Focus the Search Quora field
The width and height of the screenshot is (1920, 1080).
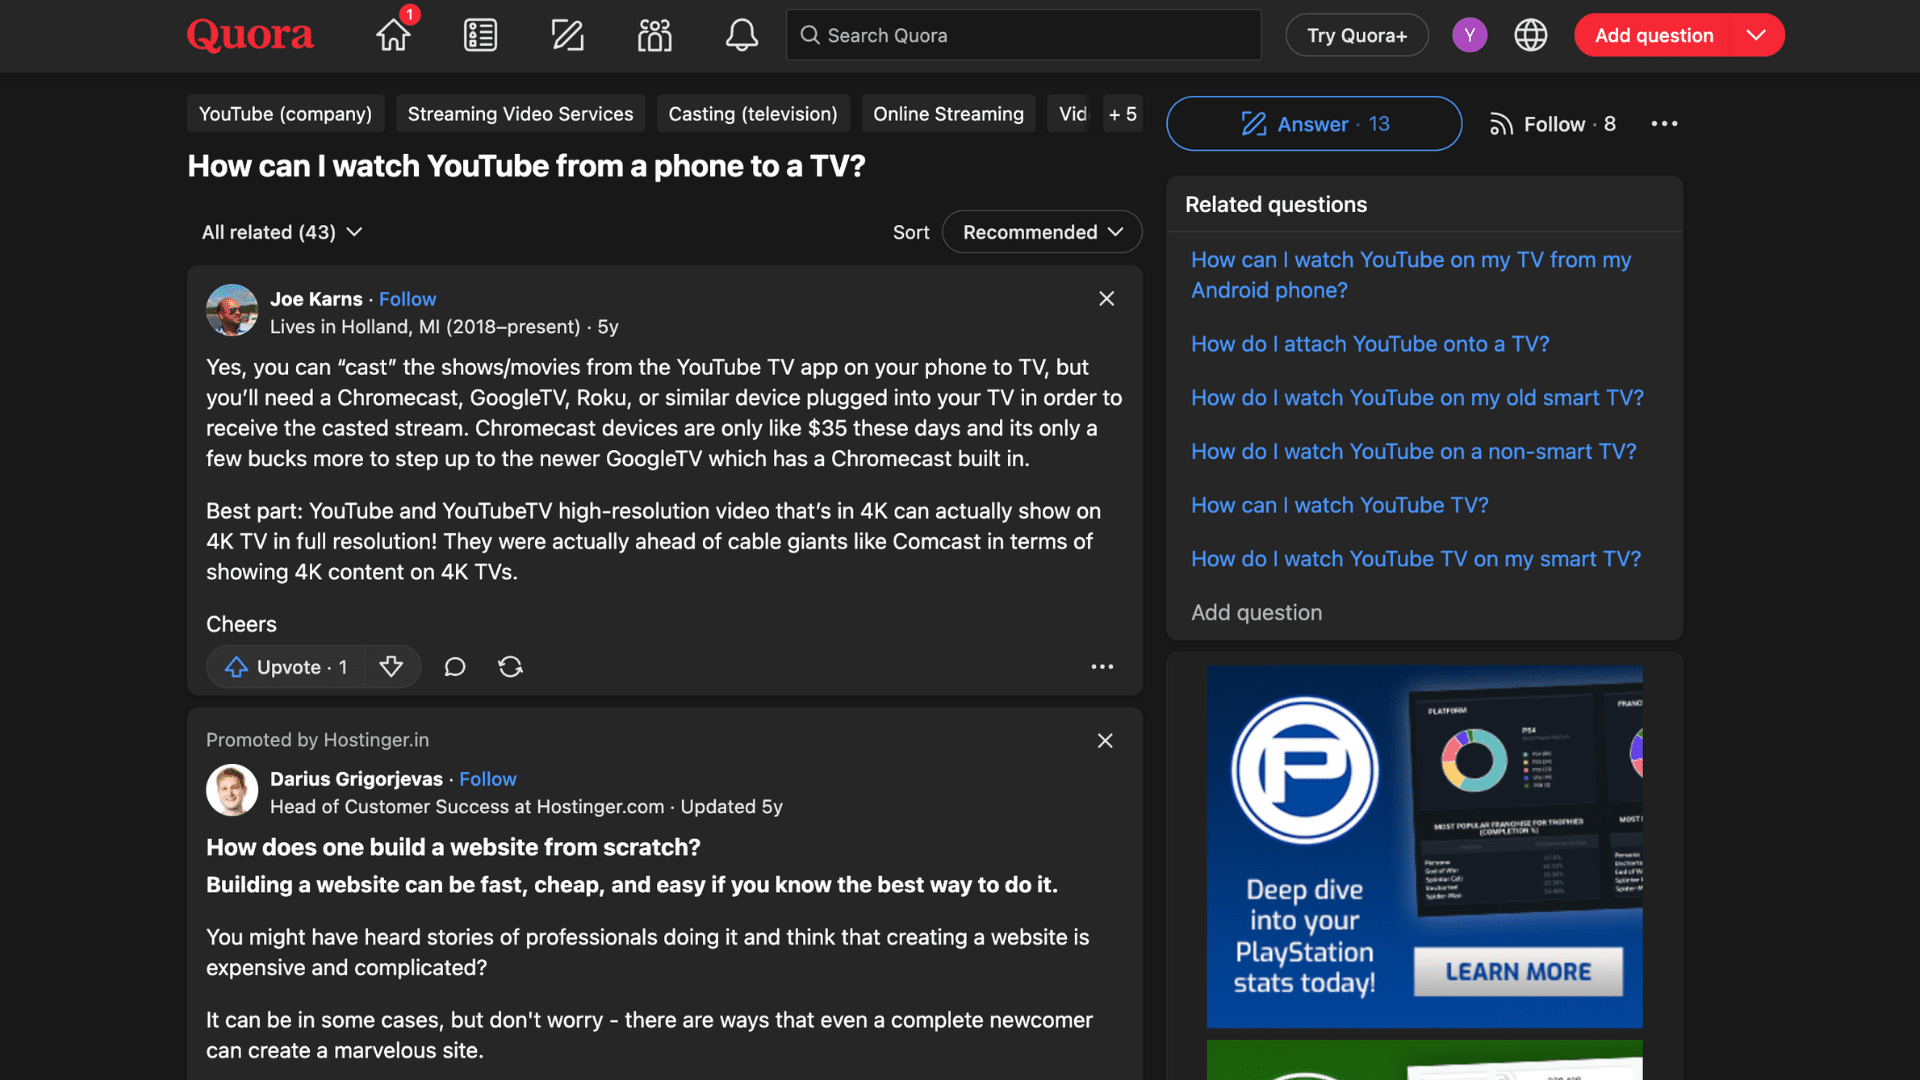[x=1023, y=36]
